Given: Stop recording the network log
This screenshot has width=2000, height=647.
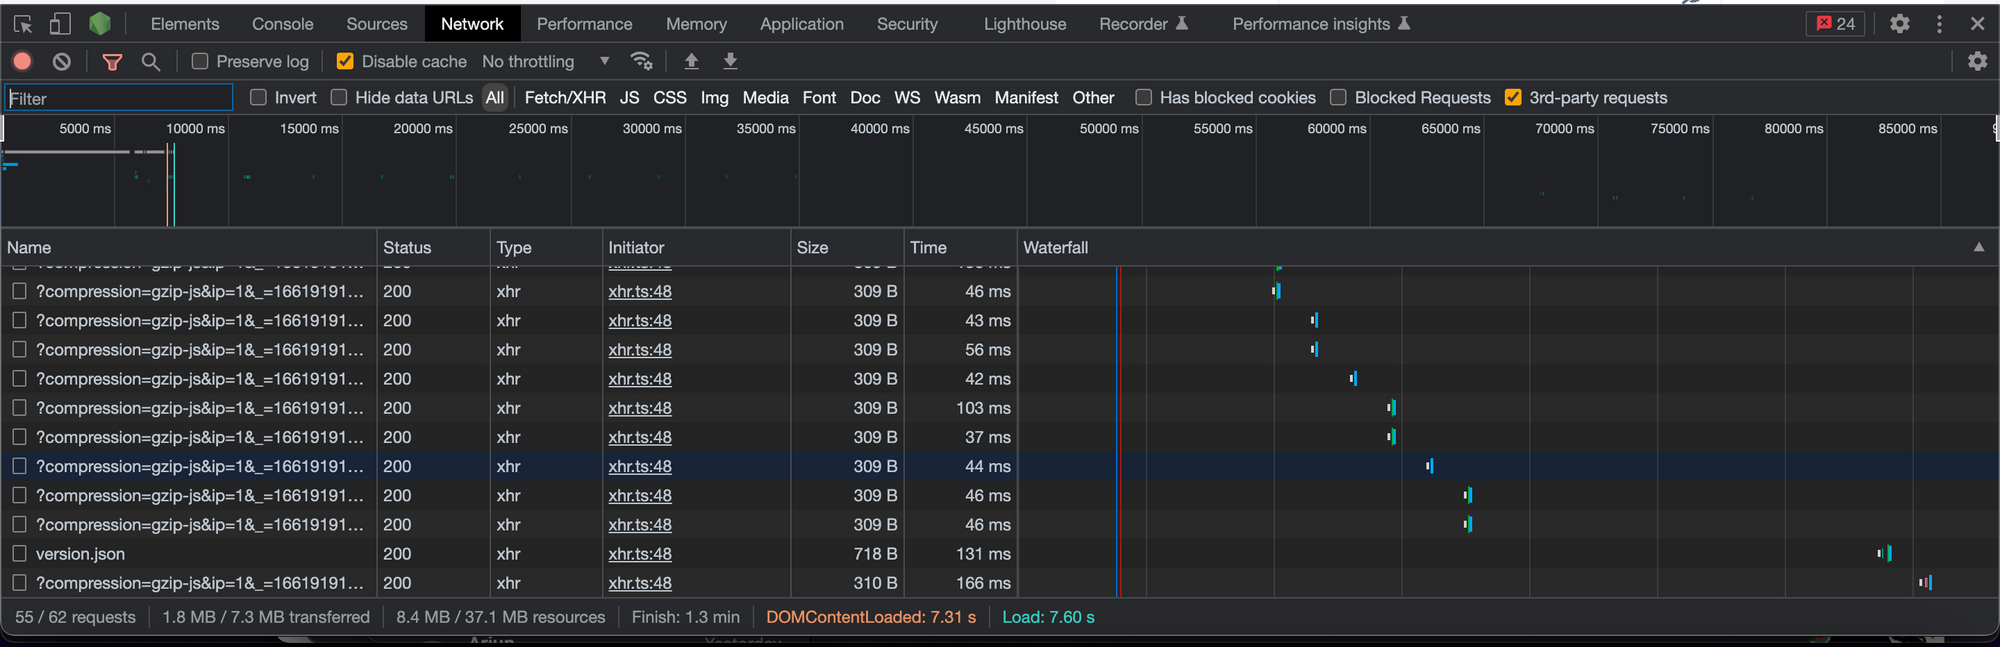Looking at the screenshot, I should tap(22, 62).
